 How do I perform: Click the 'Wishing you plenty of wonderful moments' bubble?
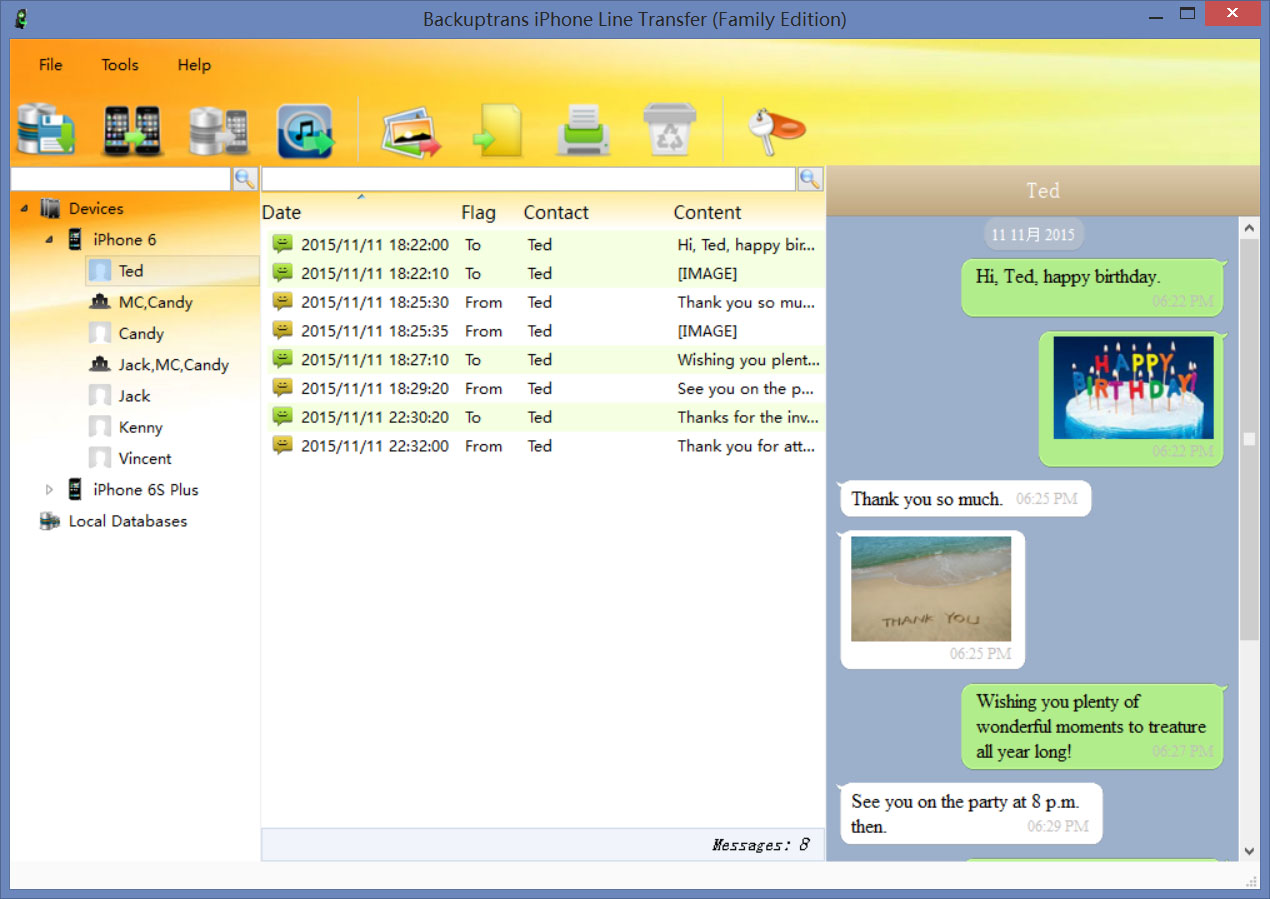pos(1093,727)
